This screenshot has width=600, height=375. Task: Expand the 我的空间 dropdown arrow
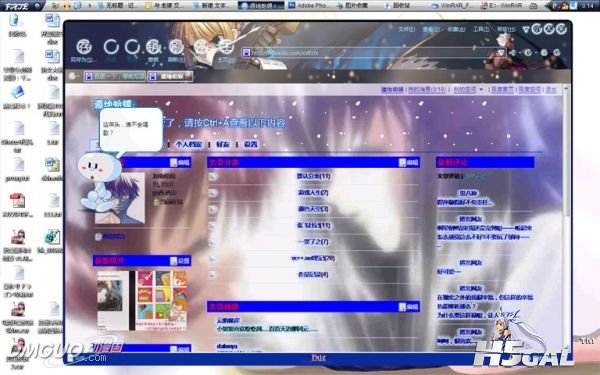[x=481, y=90]
